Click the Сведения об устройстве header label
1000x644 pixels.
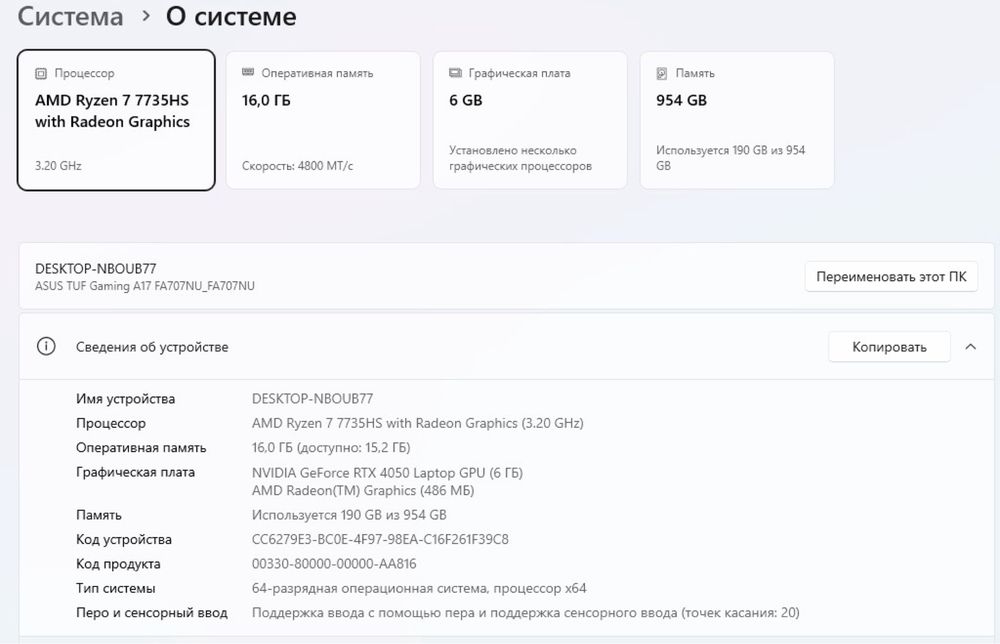click(152, 347)
